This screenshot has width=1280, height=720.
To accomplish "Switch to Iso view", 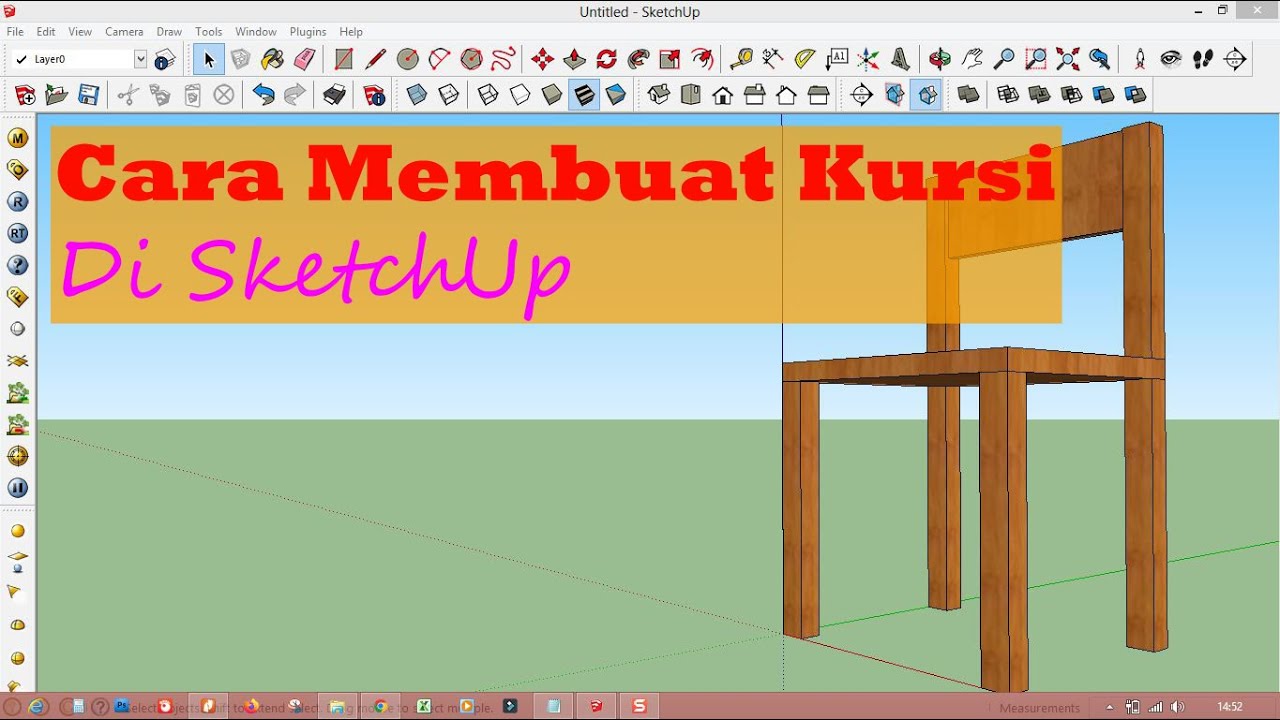I will click(658, 95).
